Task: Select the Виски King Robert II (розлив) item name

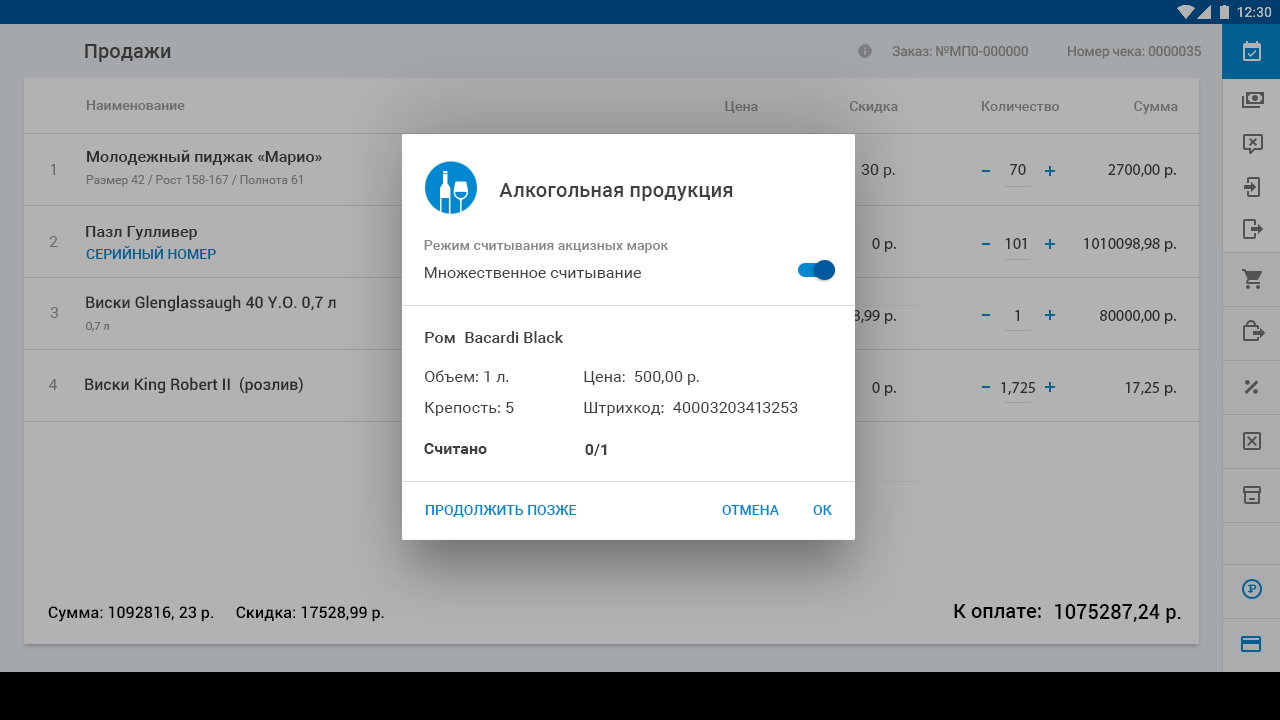Action: [194, 384]
